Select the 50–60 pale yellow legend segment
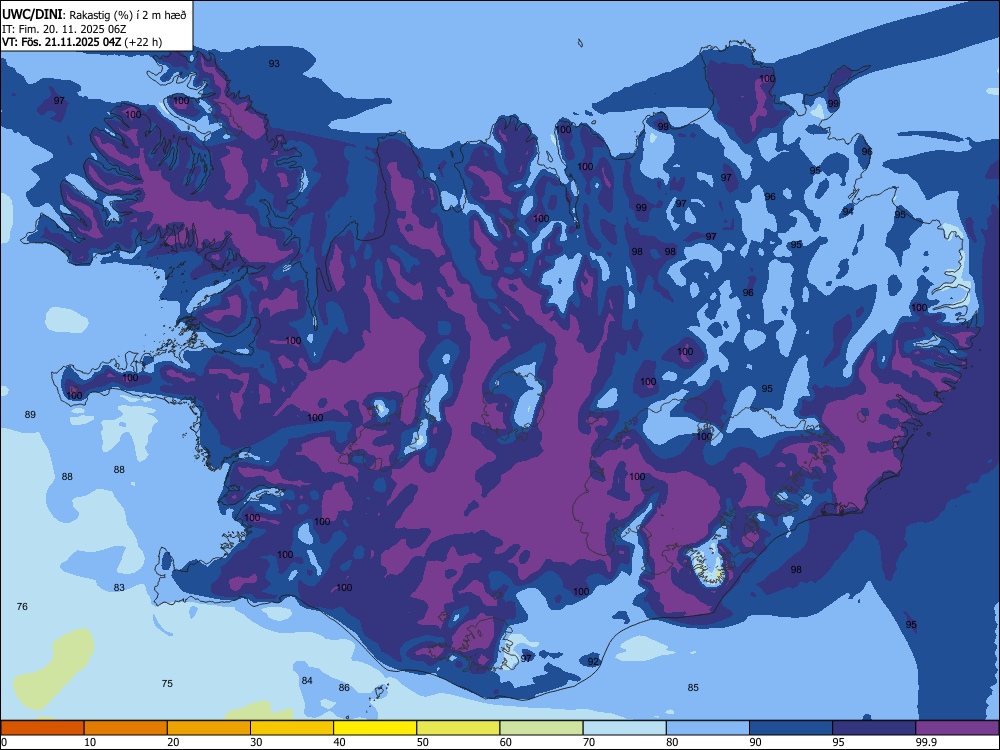The width and height of the screenshot is (1000, 750). (458, 728)
